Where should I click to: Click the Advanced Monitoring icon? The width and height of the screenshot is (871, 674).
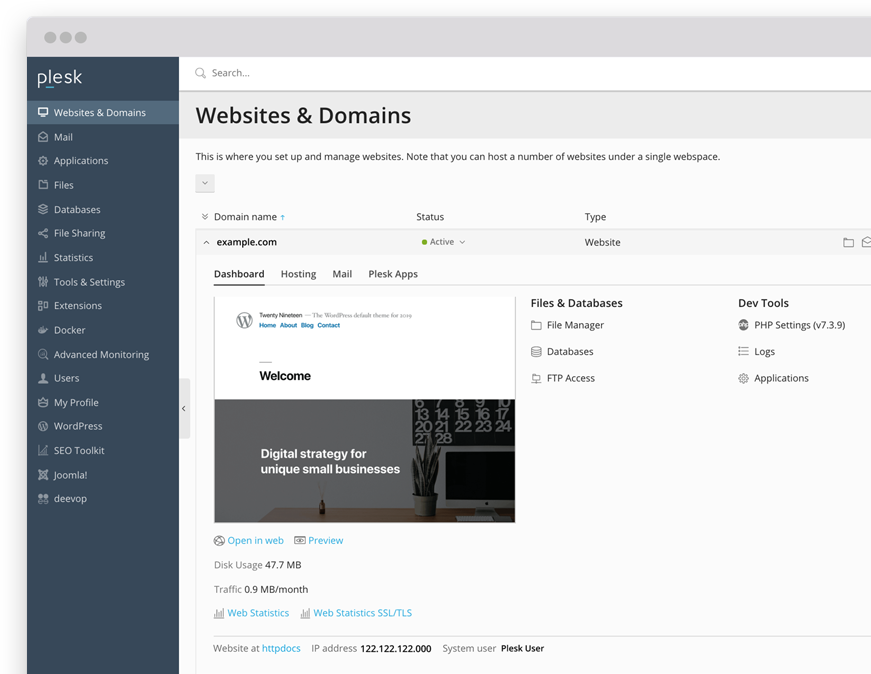[x=43, y=355]
